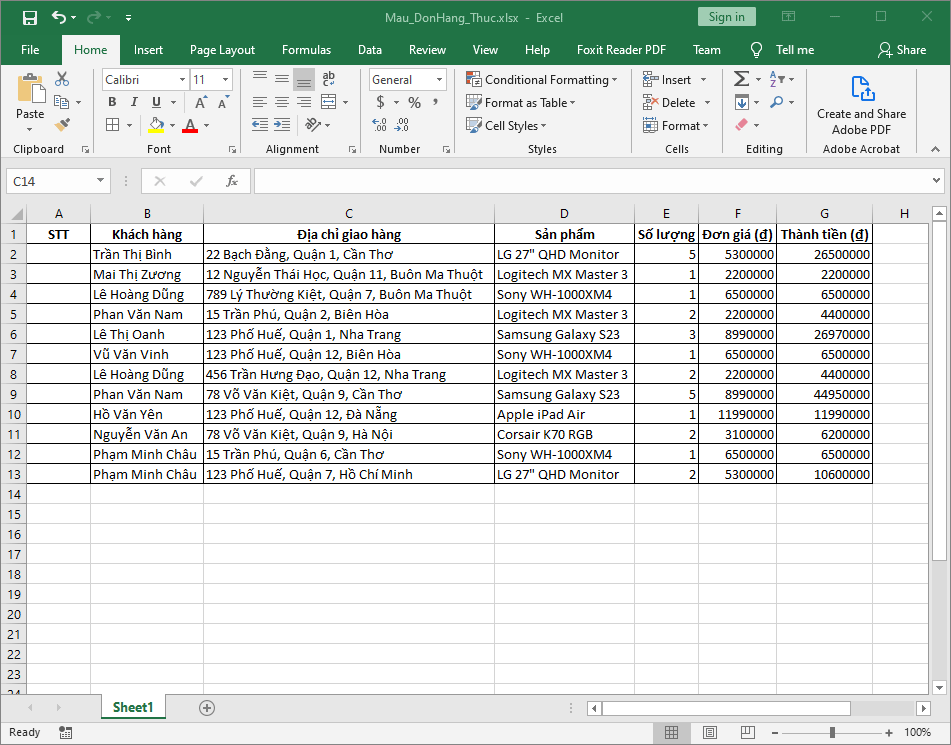Click the Sign in button
Image resolution: width=951 pixels, height=745 pixels.
726,17
